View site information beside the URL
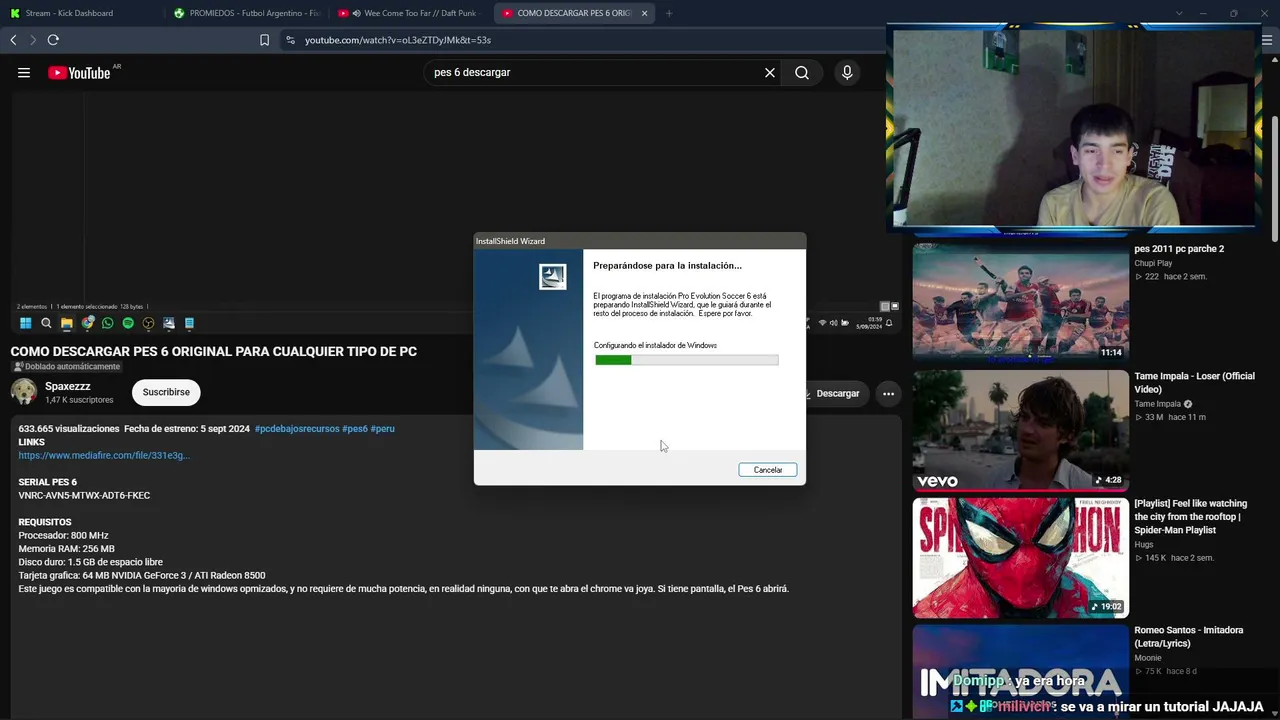The image size is (1280, 720). coord(290,40)
